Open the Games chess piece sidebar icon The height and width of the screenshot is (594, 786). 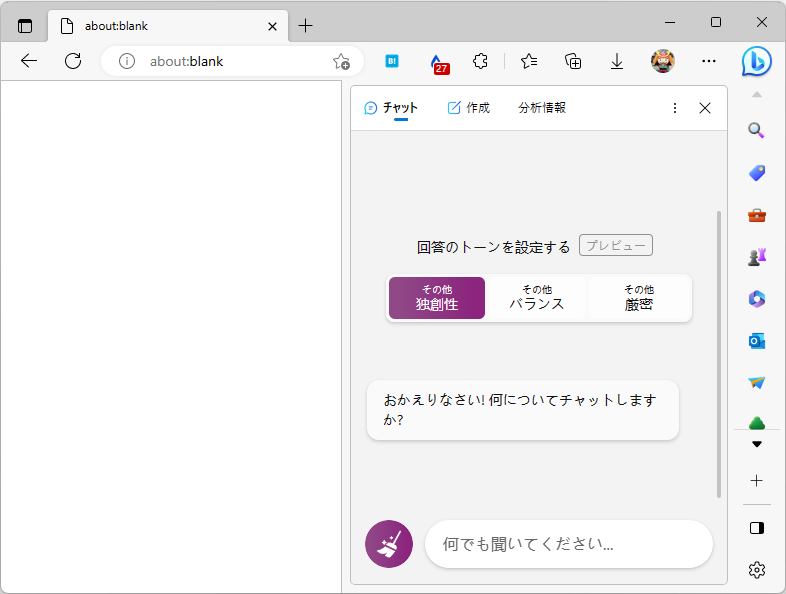pos(756,257)
